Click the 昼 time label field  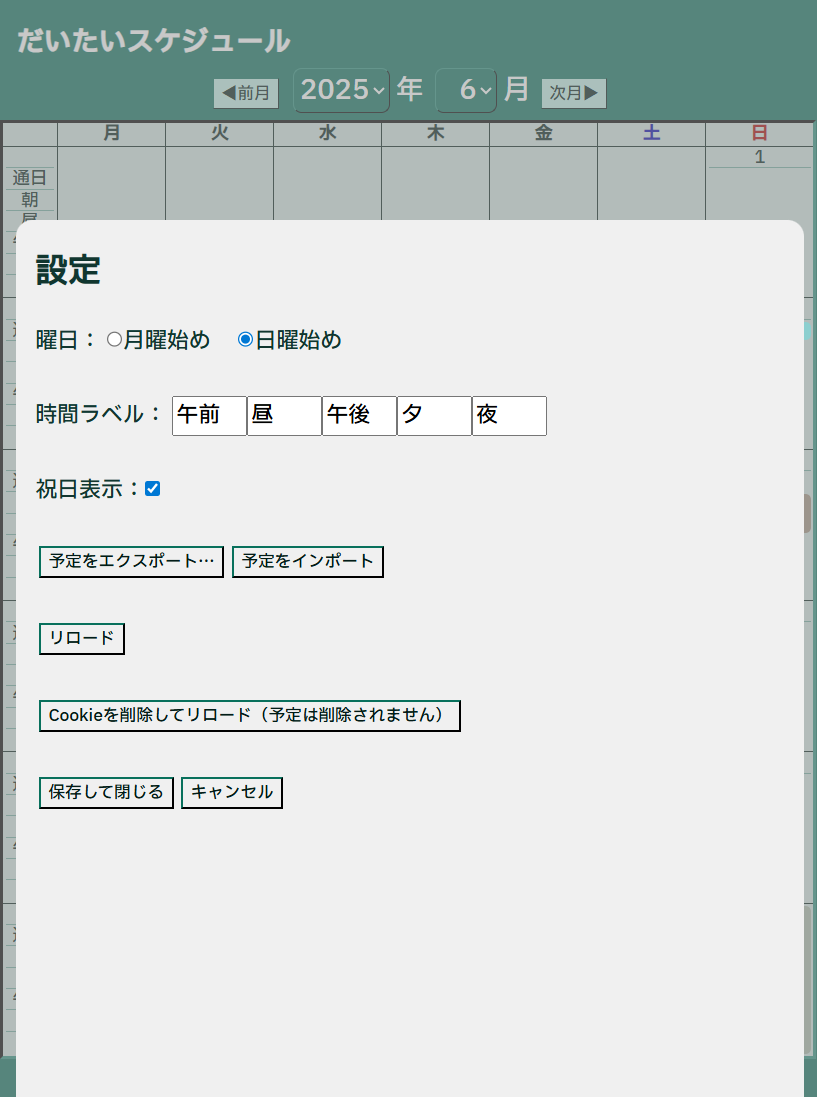[284, 416]
